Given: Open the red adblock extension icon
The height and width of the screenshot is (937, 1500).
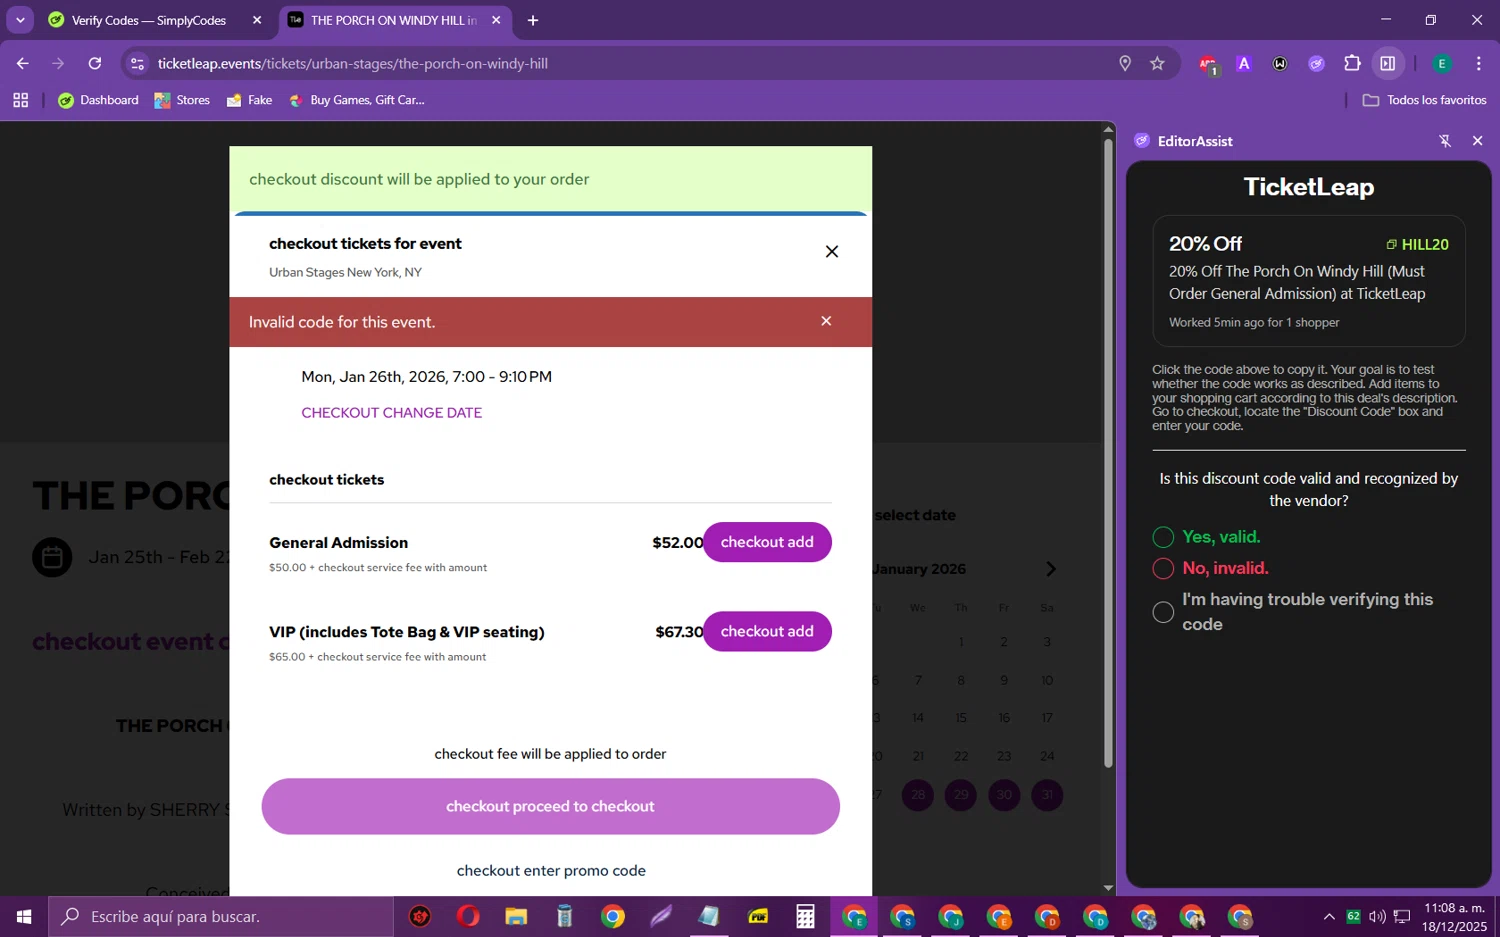Looking at the screenshot, I should 1208,64.
